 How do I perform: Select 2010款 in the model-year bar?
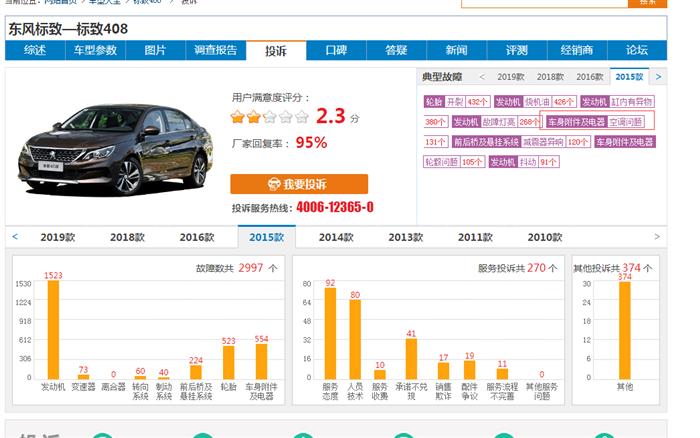point(545,237)
